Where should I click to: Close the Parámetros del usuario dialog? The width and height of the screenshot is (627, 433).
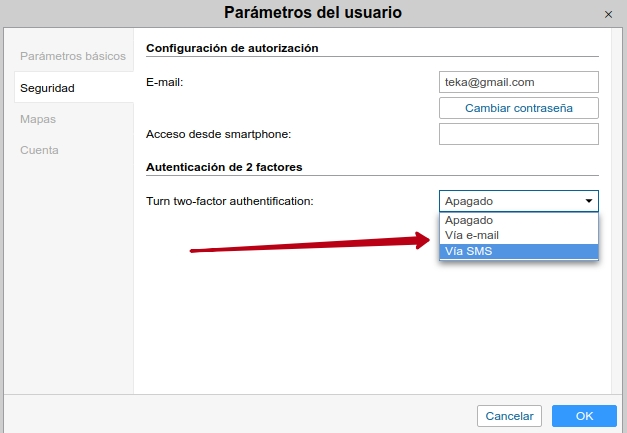pyautogui.click(x=609, y=14)
